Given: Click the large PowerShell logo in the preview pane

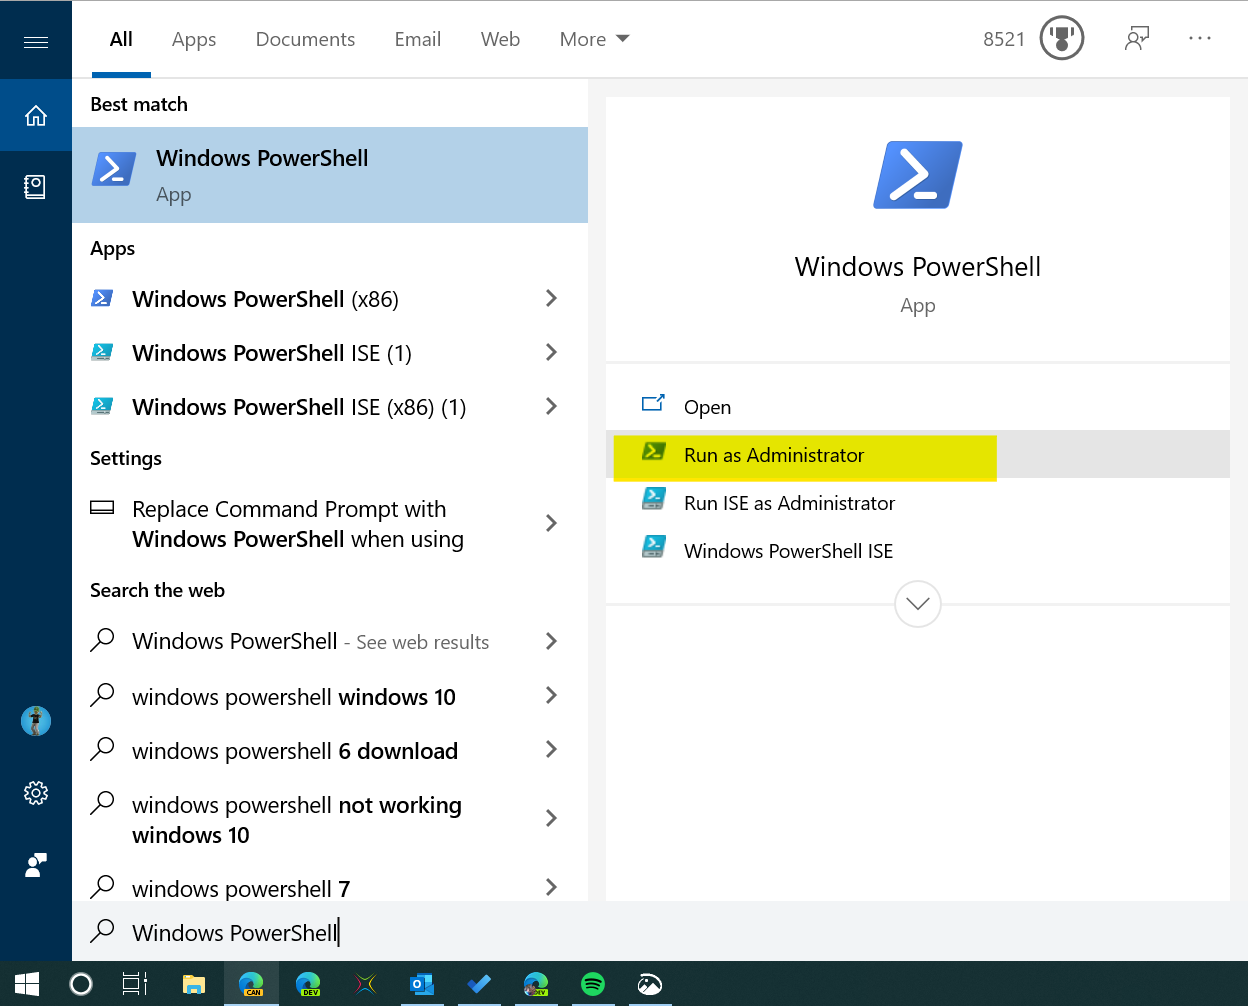Looking at the screenshot, I should point(918,175).
